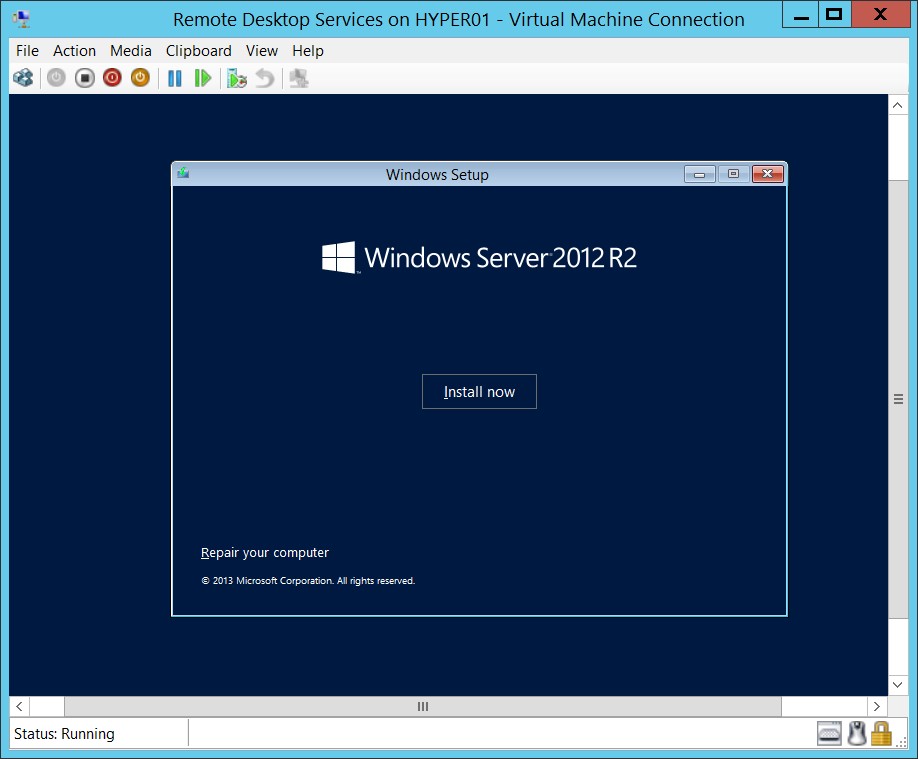
Task: Maximize the Windows Setup dialog
Action: (733, 174)
